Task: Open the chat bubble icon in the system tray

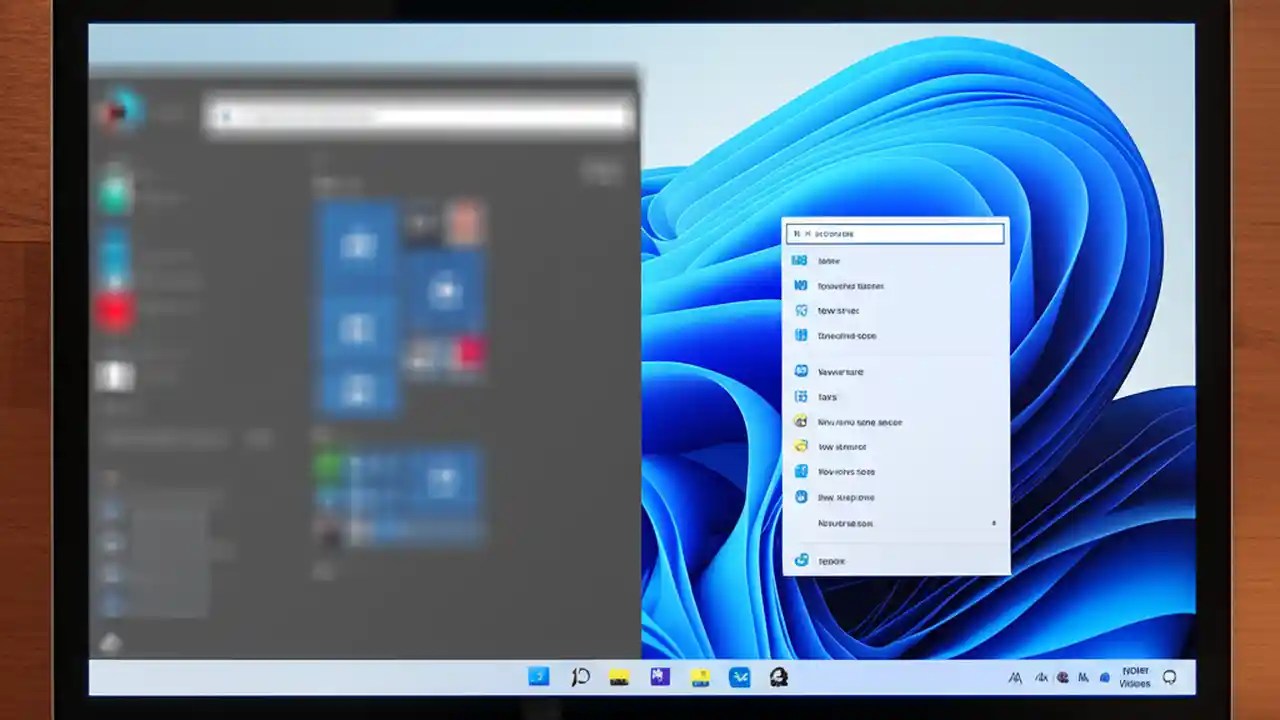Action: 1168,678
